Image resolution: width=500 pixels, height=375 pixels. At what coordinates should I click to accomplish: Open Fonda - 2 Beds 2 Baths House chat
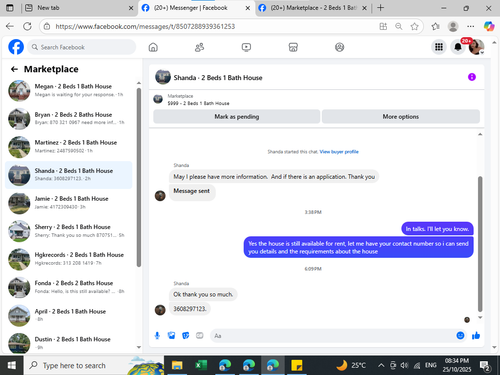pos(69,287)
